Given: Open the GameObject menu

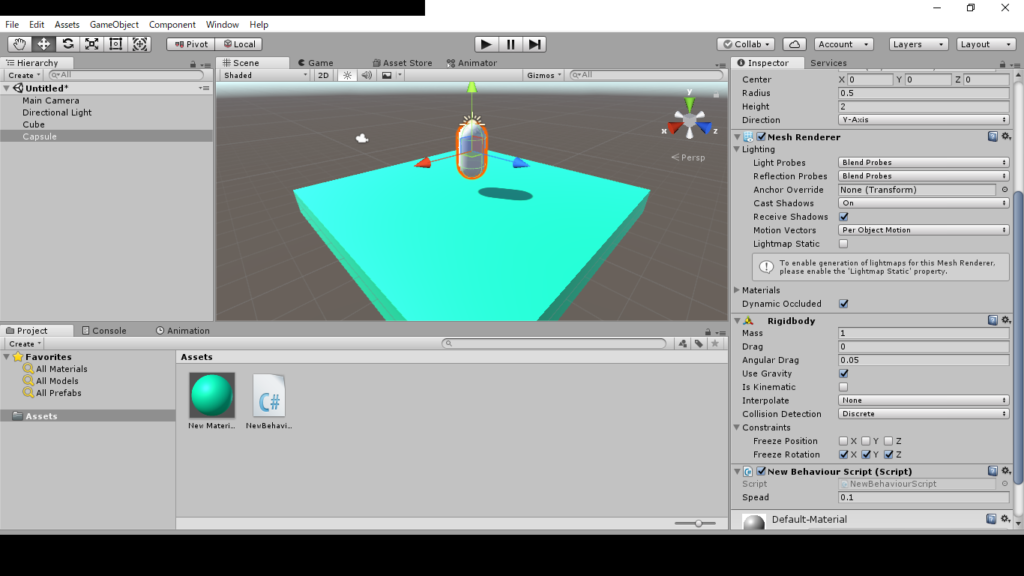Looking at the screenshot, I should pyautogui.click(x=114, y=24).
